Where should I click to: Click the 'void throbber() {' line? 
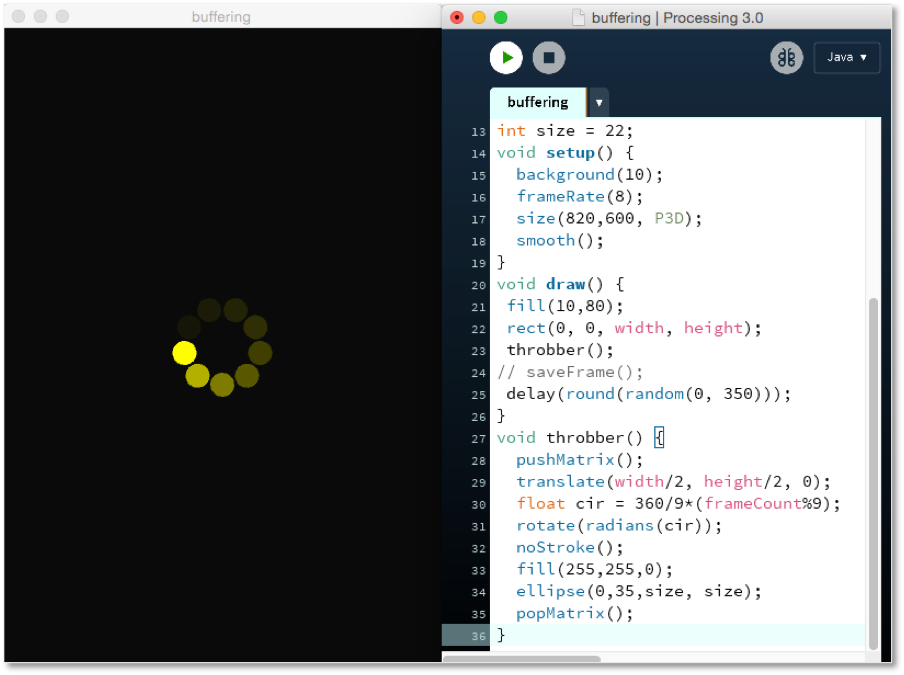tap(581, 438)
